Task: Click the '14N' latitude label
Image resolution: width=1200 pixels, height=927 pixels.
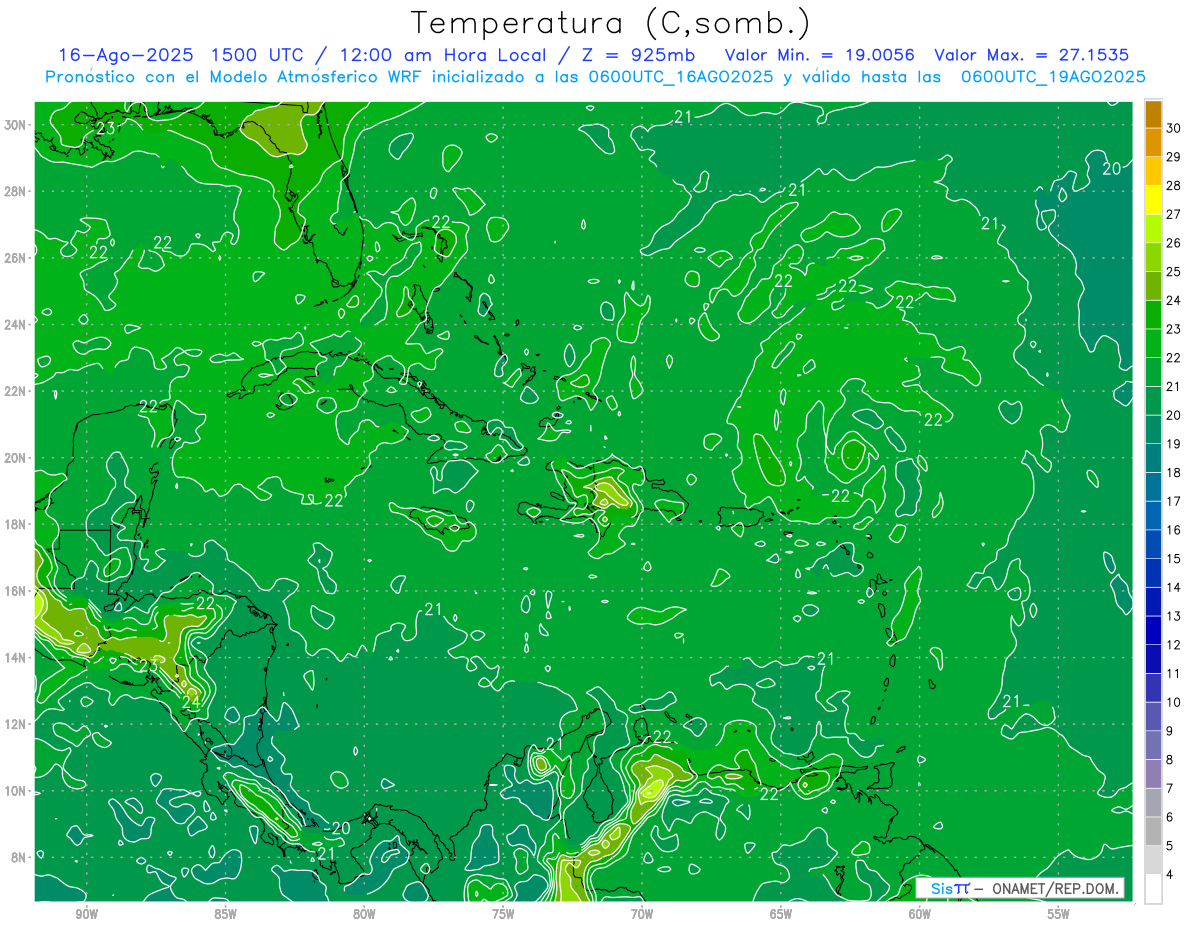Action: [16, 658]
